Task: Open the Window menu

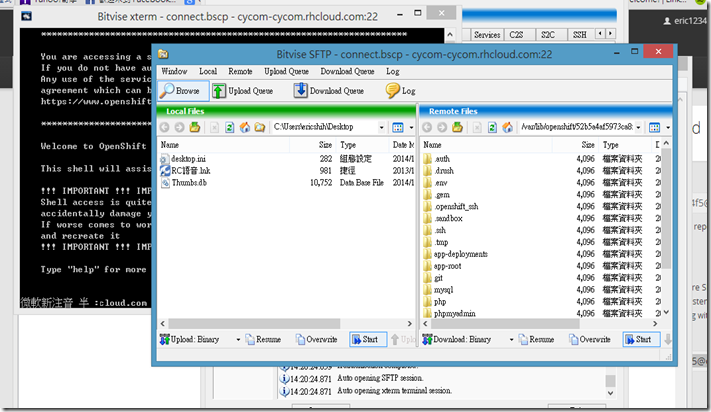Action: click(x=174, y=71)
